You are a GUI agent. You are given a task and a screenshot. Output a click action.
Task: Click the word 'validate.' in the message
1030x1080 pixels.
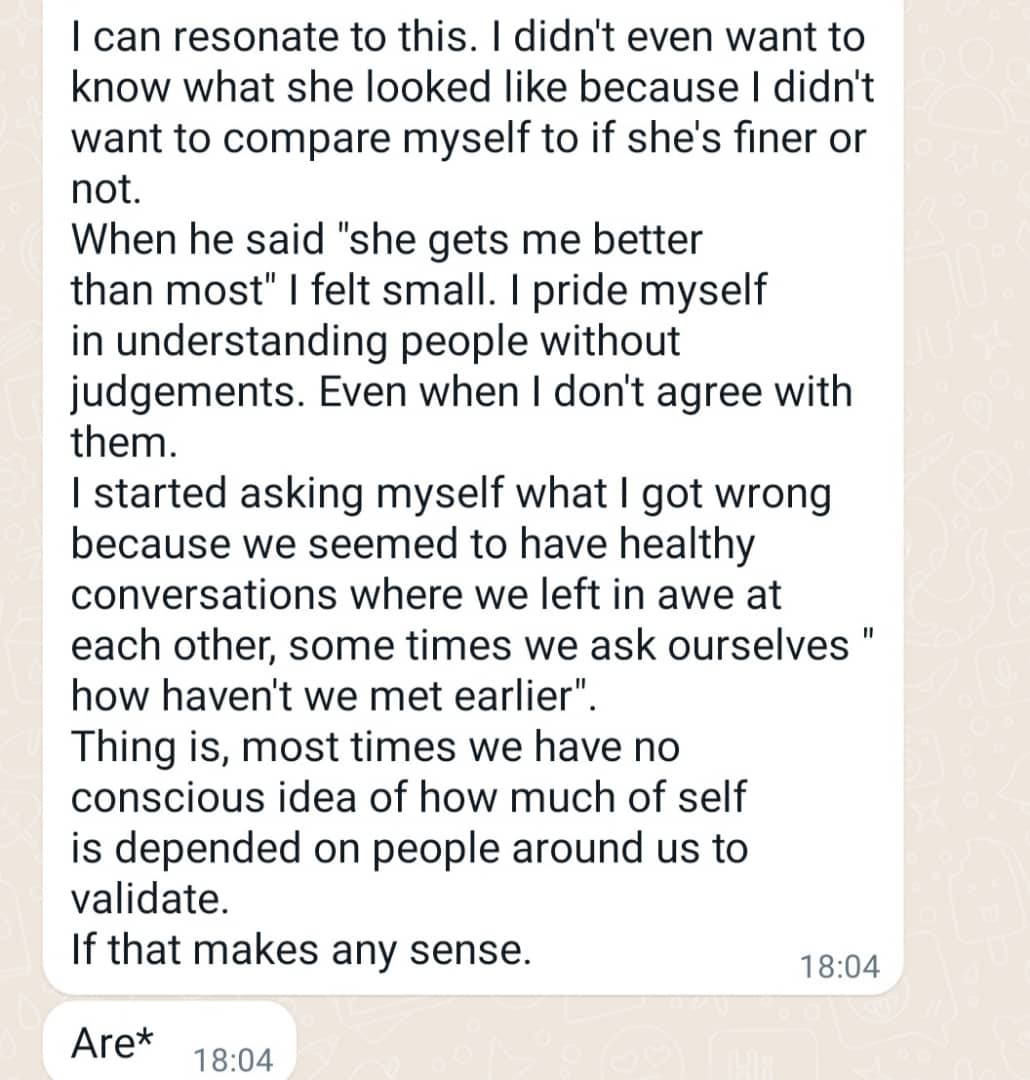point(150,899)
